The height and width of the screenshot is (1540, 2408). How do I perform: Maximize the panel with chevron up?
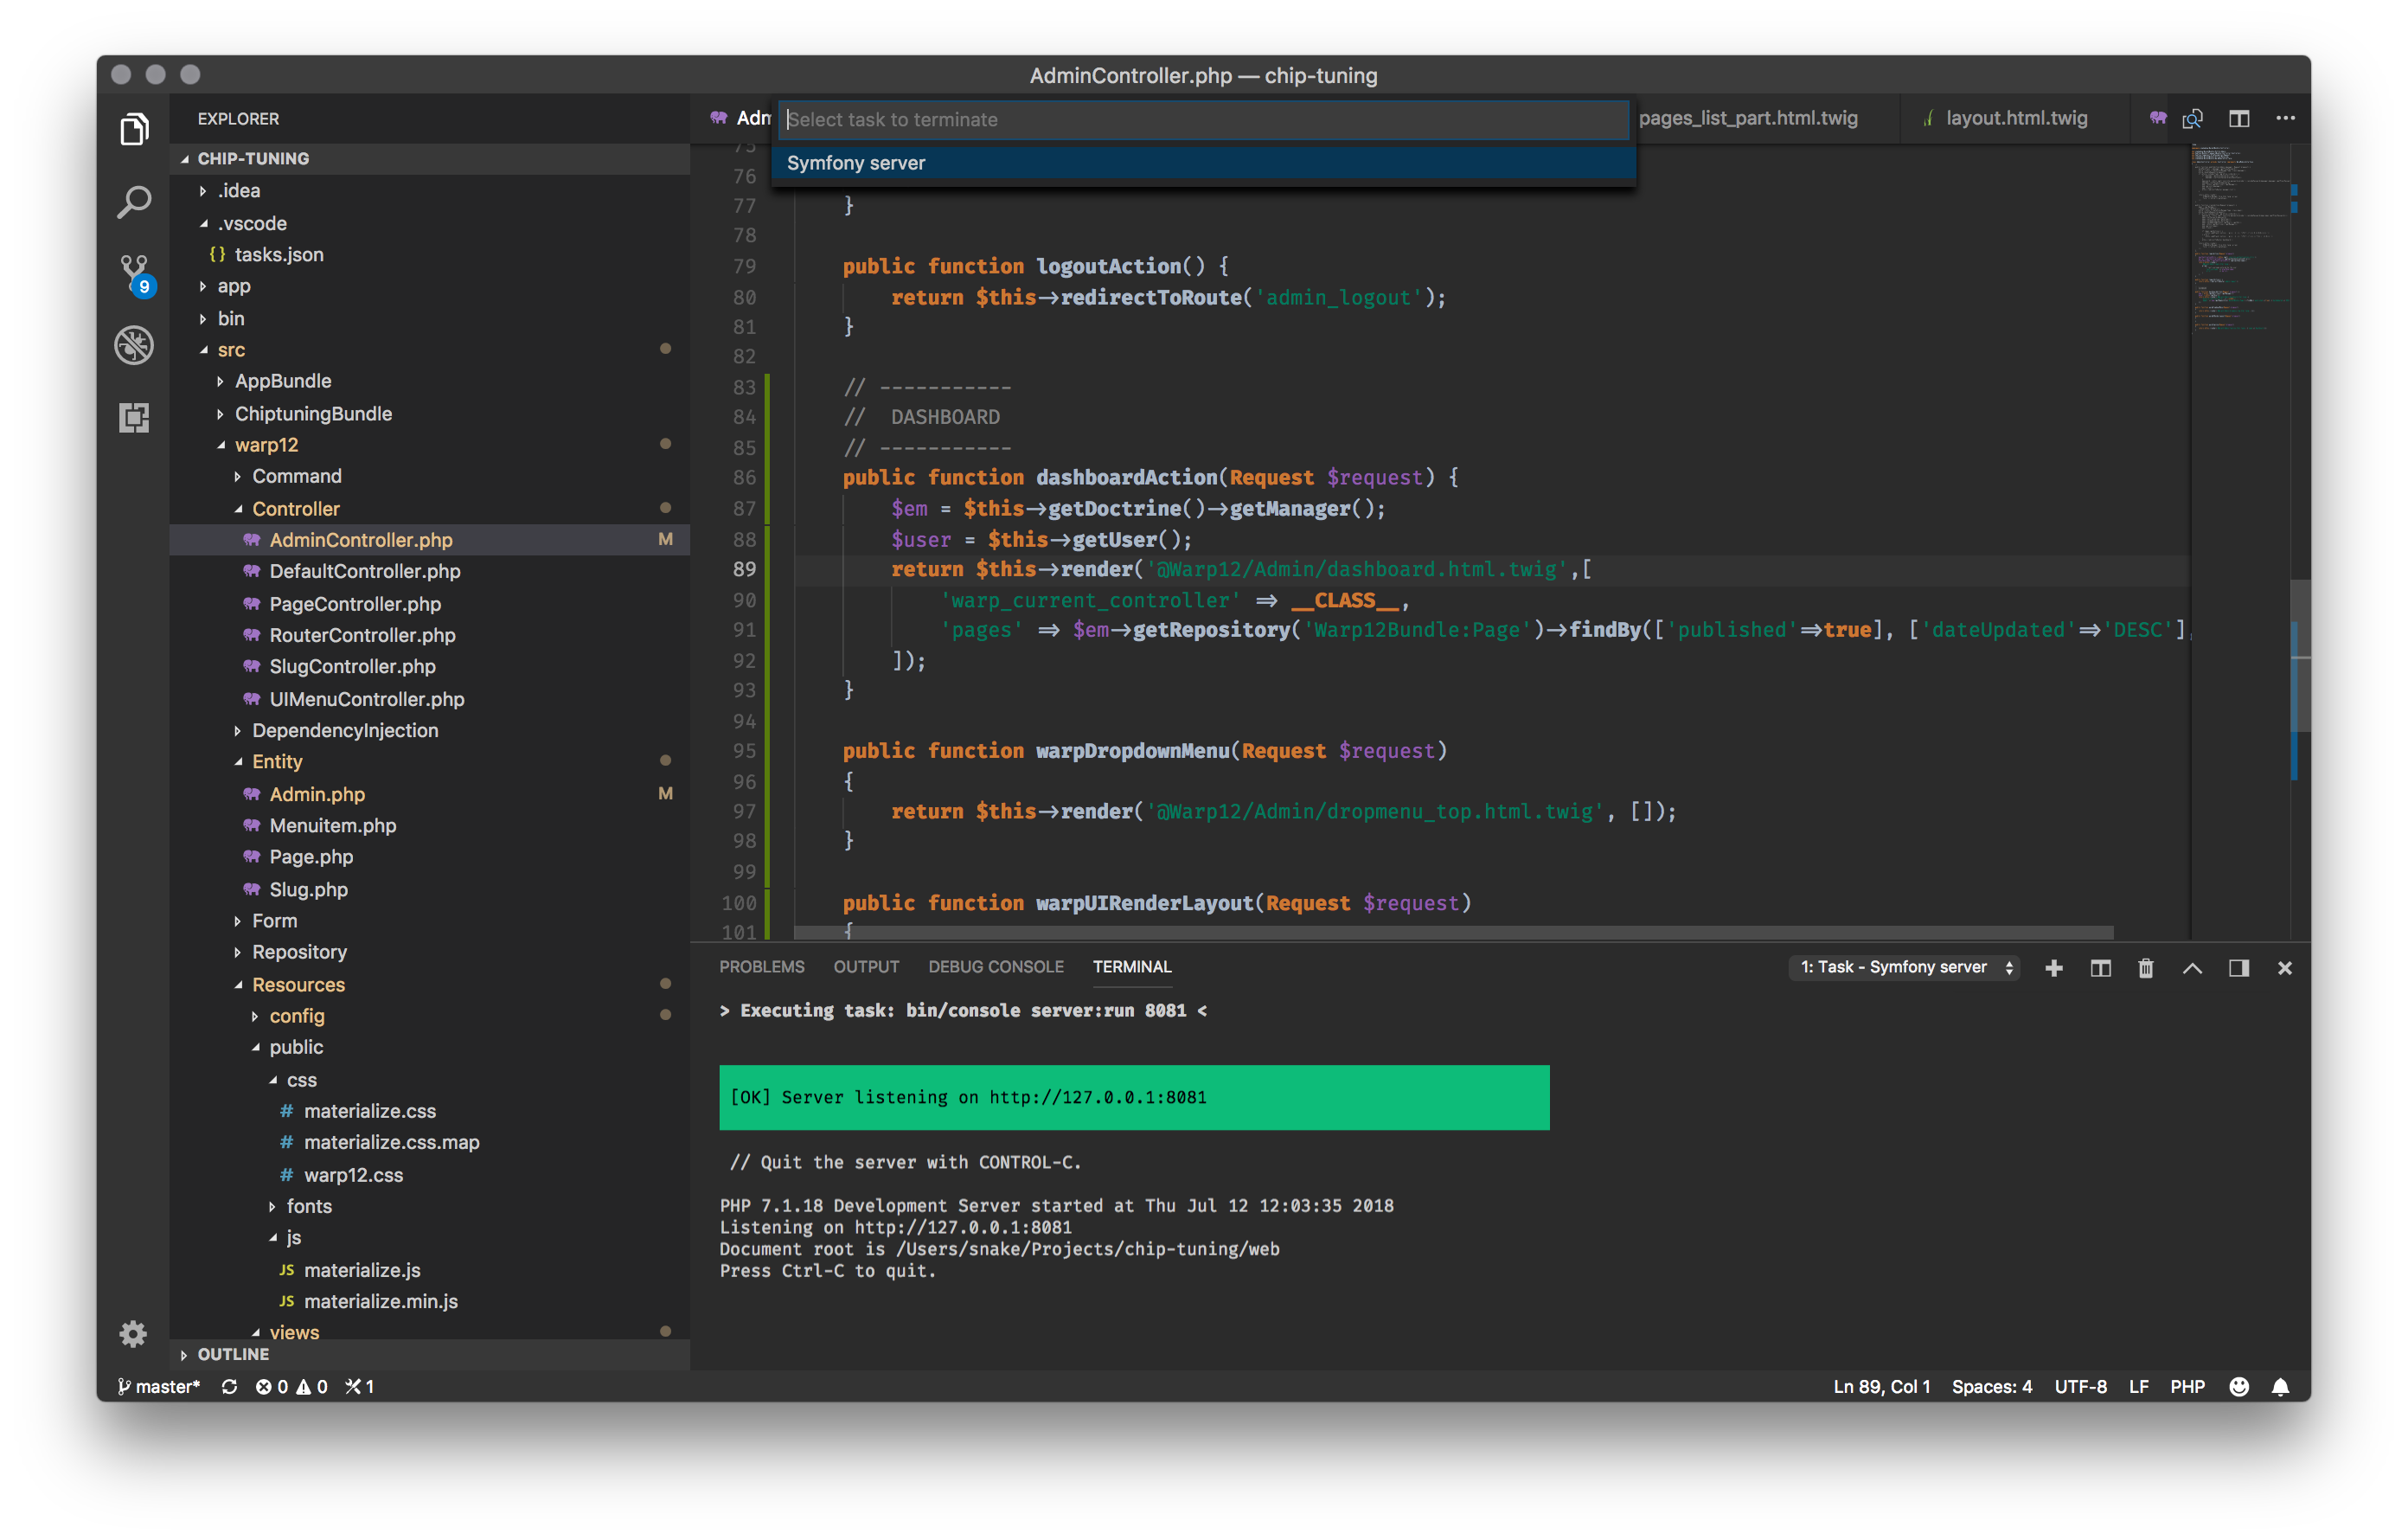2192,968
